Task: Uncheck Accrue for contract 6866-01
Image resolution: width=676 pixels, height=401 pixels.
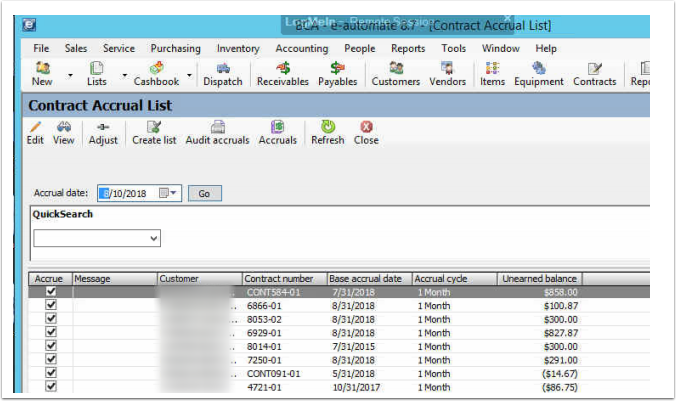Action: [51, 305]
